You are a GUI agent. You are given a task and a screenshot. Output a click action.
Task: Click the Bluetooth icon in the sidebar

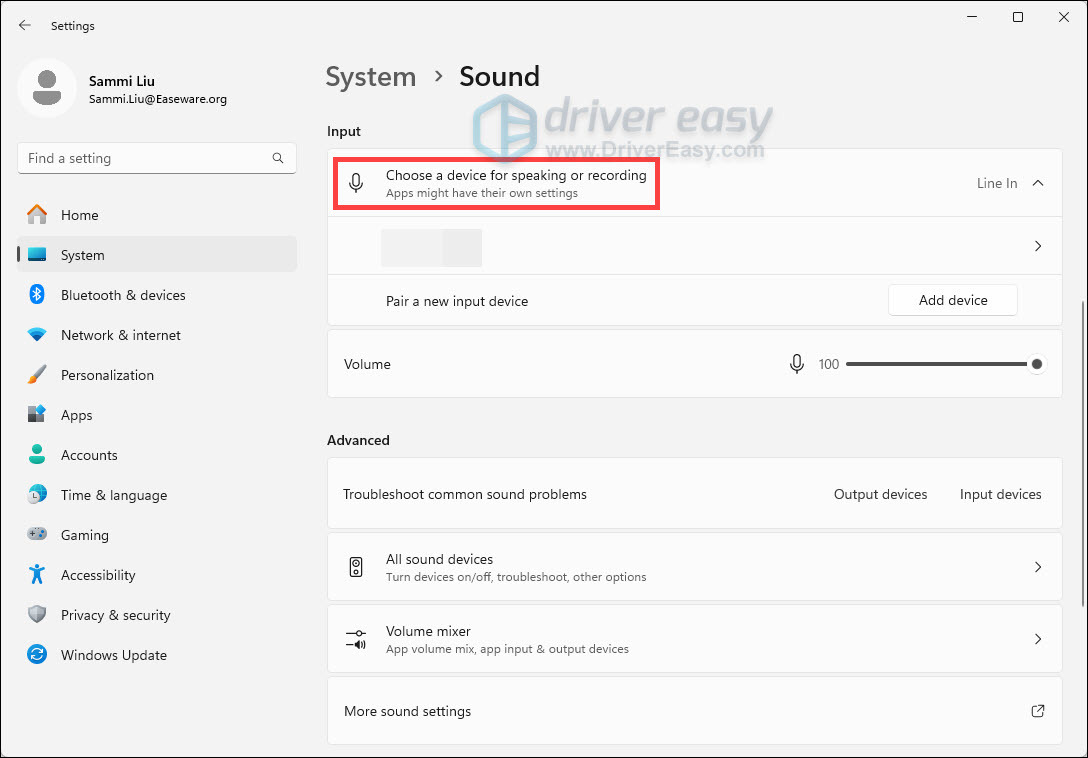[37, 294]
